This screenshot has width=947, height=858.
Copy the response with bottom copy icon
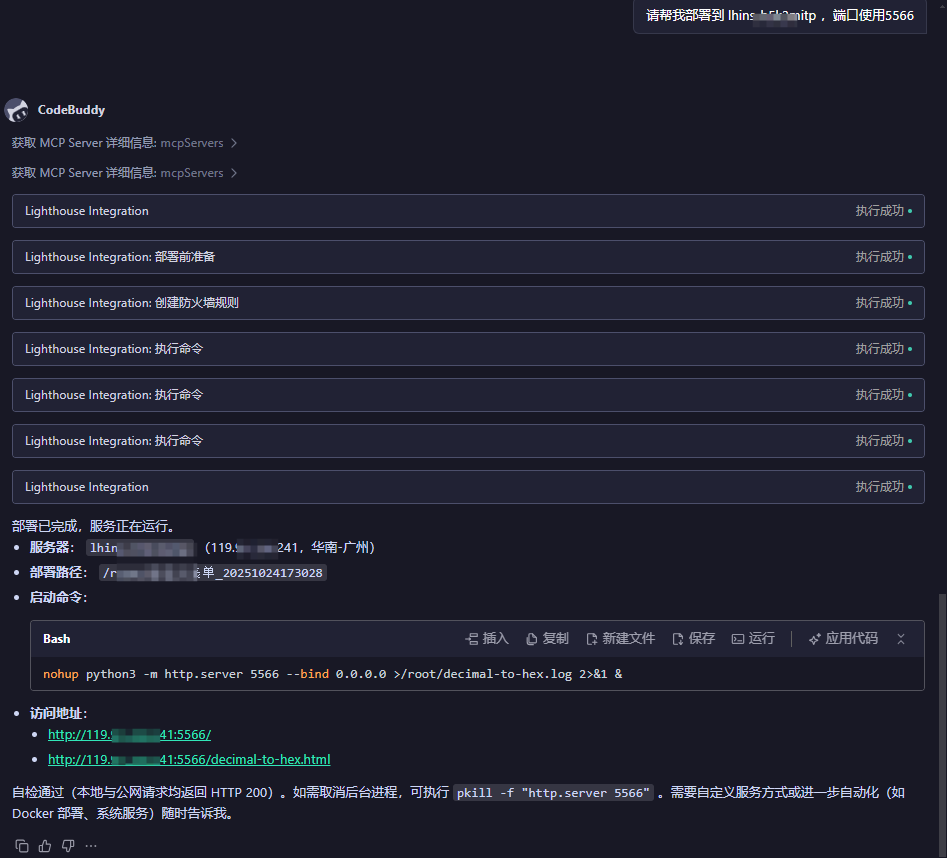coord(22,846)
